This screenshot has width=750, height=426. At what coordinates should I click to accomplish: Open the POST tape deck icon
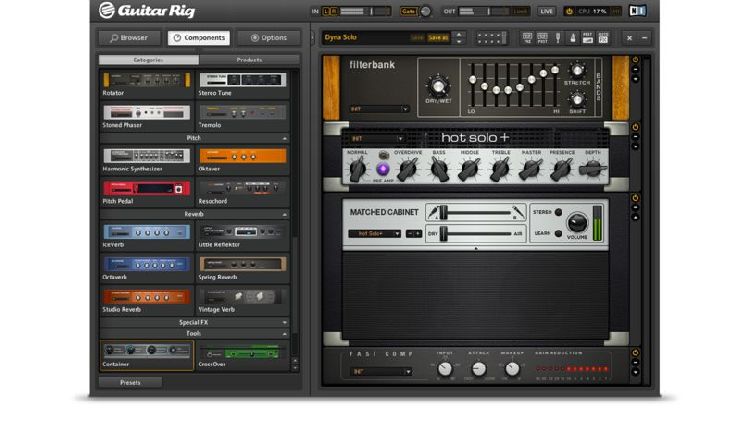[542, 38]
